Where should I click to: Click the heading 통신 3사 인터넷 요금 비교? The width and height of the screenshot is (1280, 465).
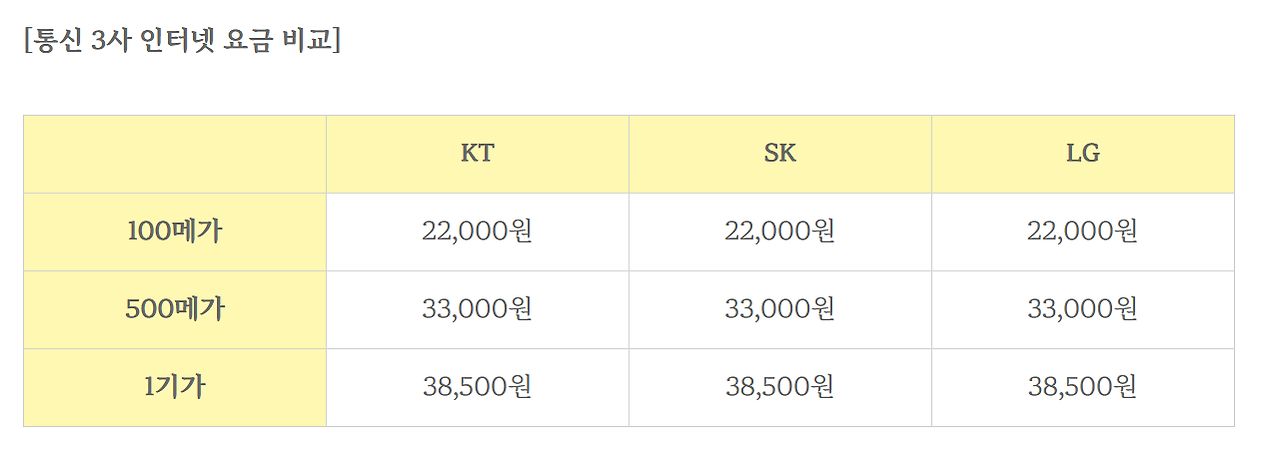[x=182, y=44]
